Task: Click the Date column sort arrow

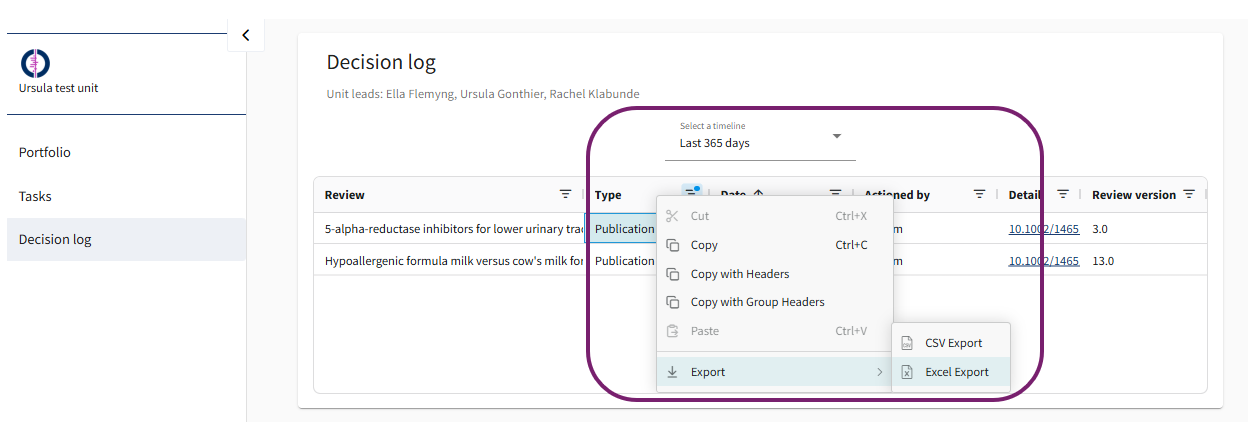Action: [757, 195]
